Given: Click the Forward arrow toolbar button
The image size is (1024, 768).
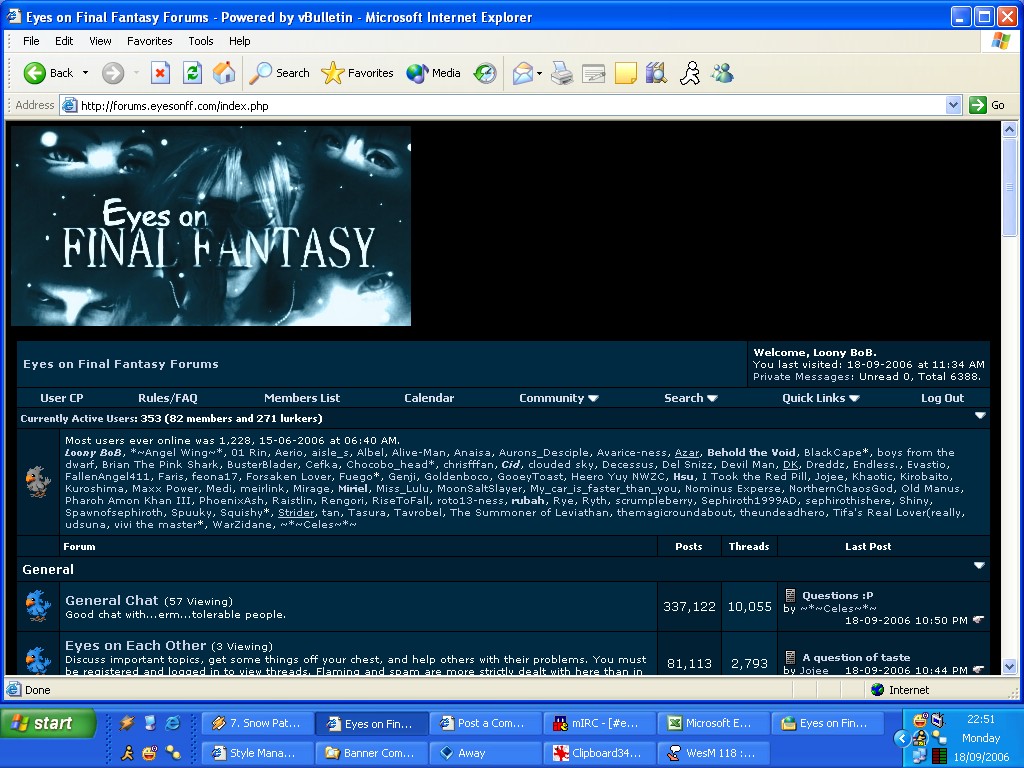Looking at the screenshot, I should click(113, 72).
